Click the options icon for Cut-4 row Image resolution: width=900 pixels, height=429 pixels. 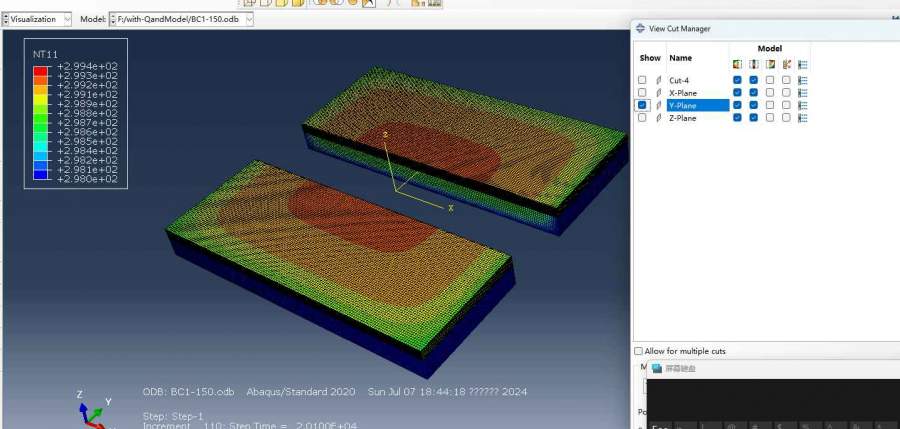click(803, 80)
